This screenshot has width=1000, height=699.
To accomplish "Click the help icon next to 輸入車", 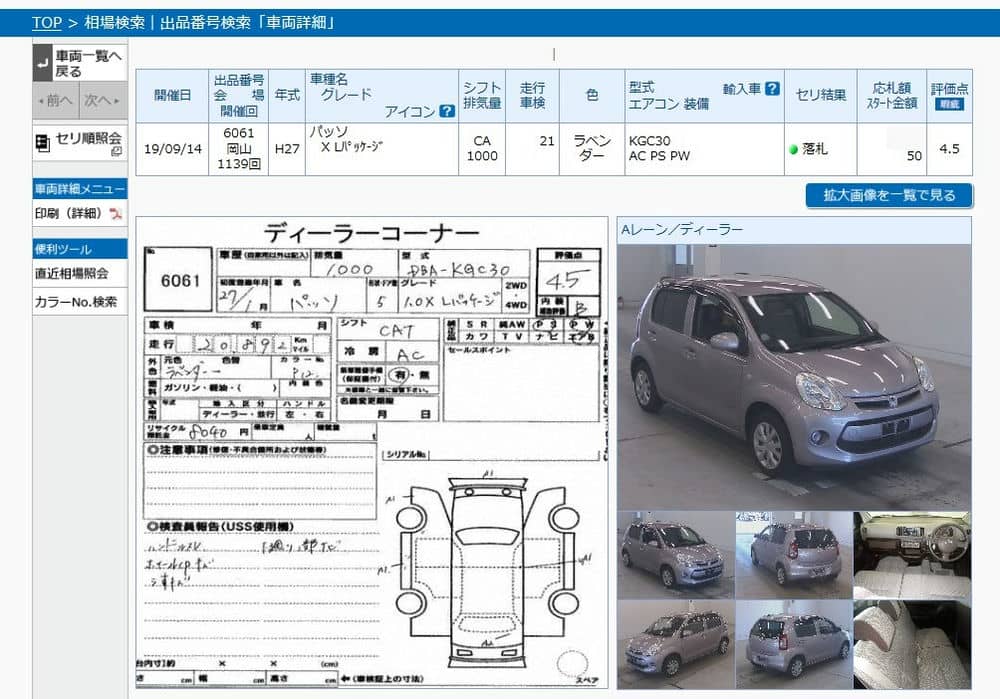I will (772, 89).
